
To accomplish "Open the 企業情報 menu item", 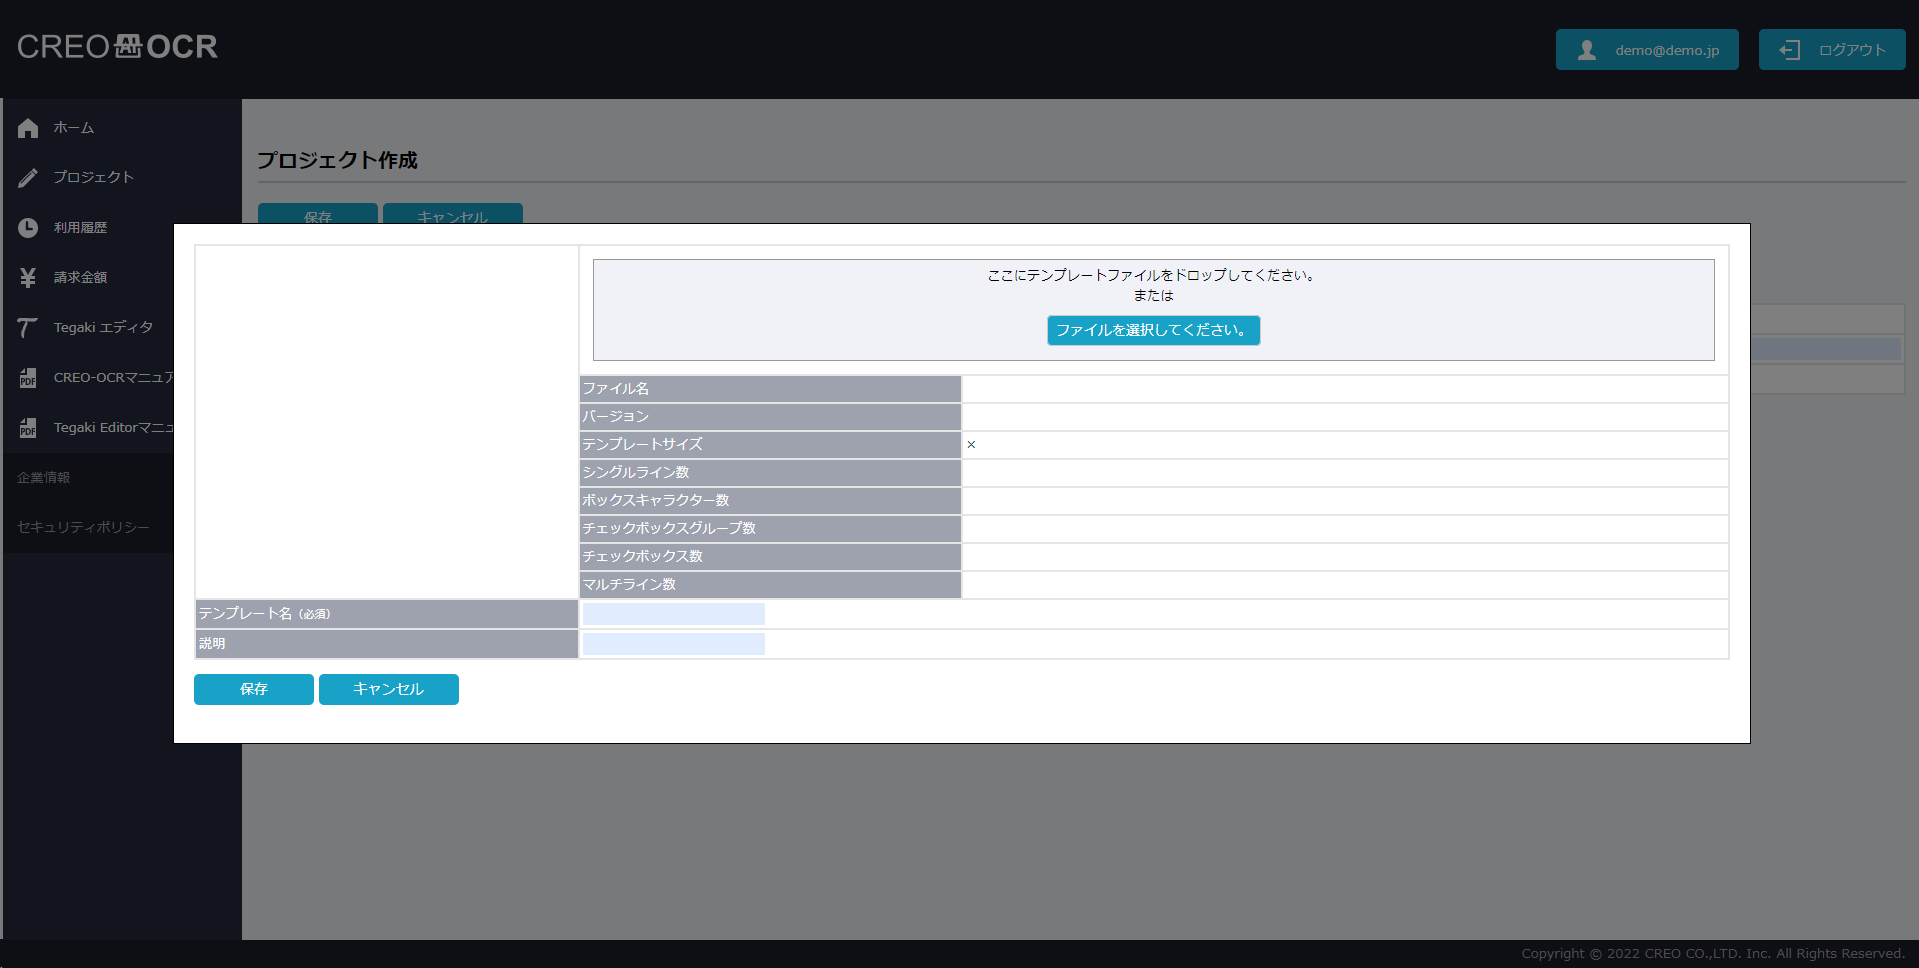I will (x=44, y=478).
